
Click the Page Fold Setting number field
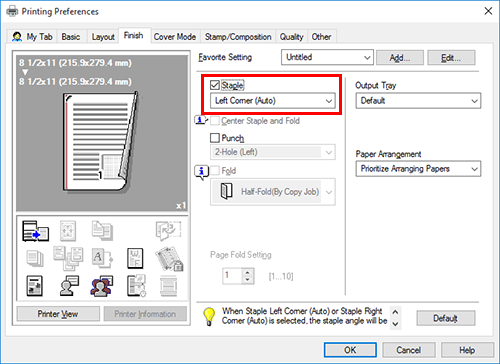(x=233, y=276)
